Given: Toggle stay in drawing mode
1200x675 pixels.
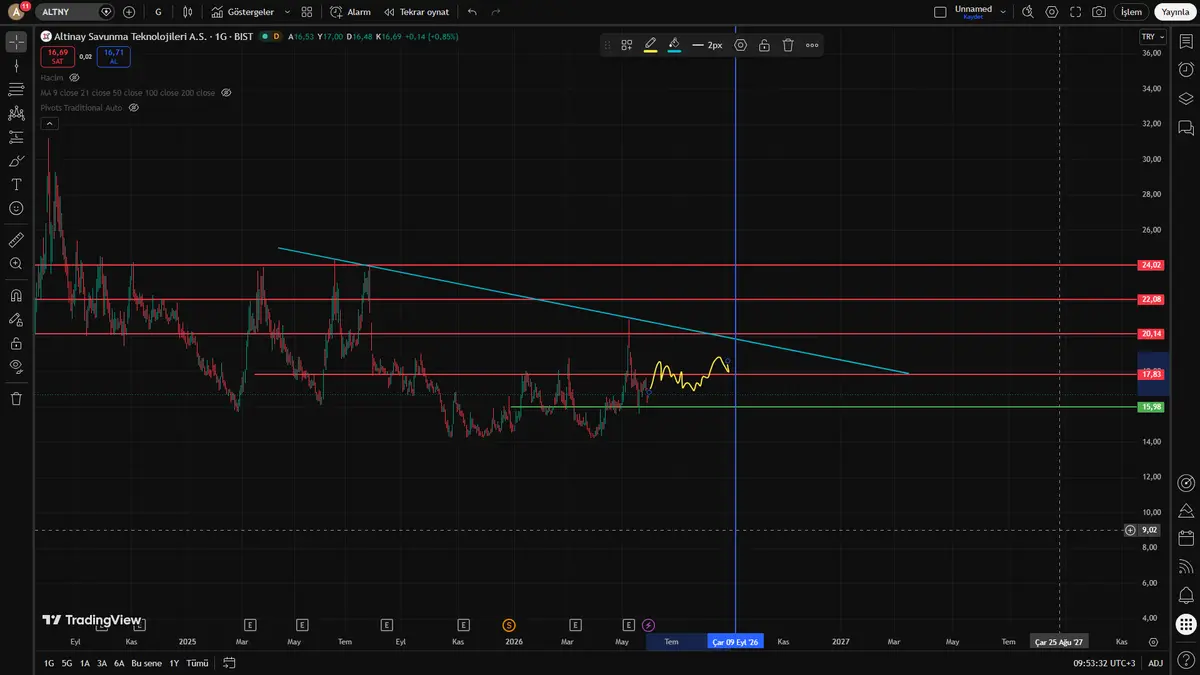Looking at the screenshot, I should (x=16, y=320).
